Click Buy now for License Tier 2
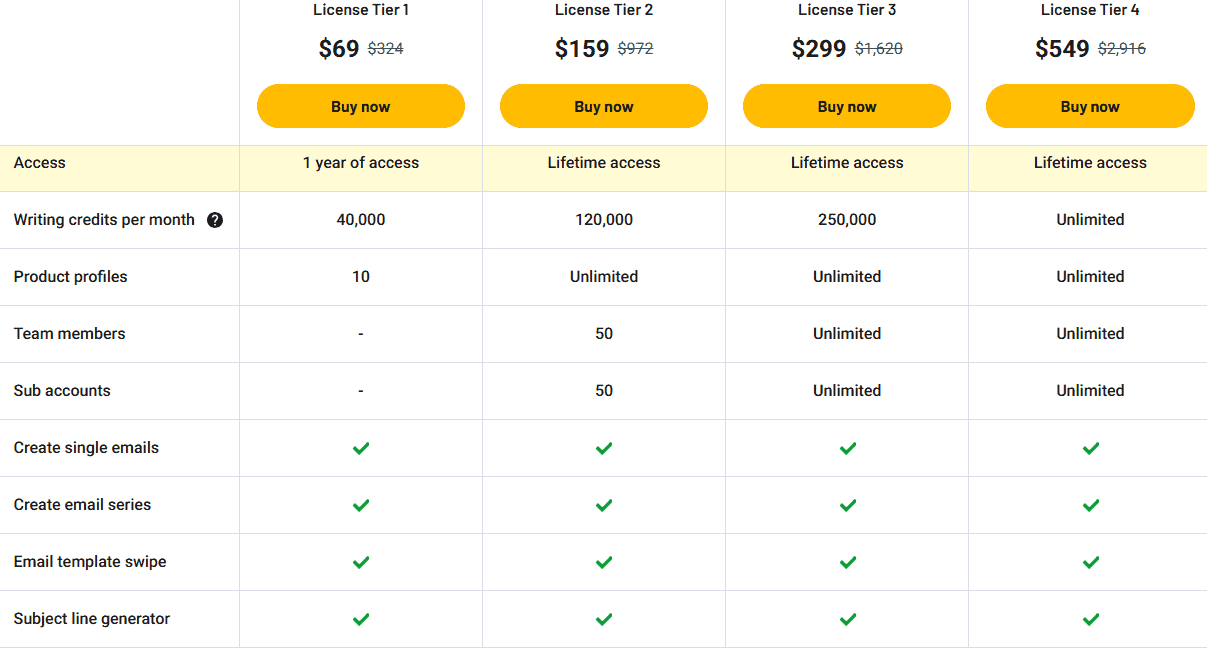 (603, 105)
